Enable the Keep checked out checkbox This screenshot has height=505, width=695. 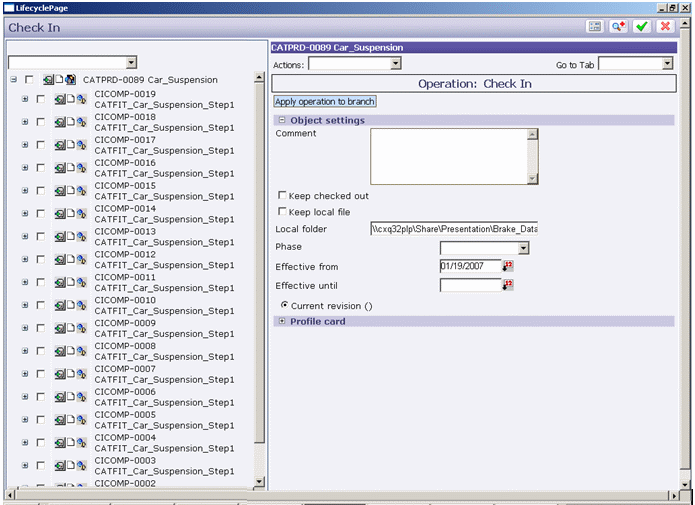coord(283,196)
